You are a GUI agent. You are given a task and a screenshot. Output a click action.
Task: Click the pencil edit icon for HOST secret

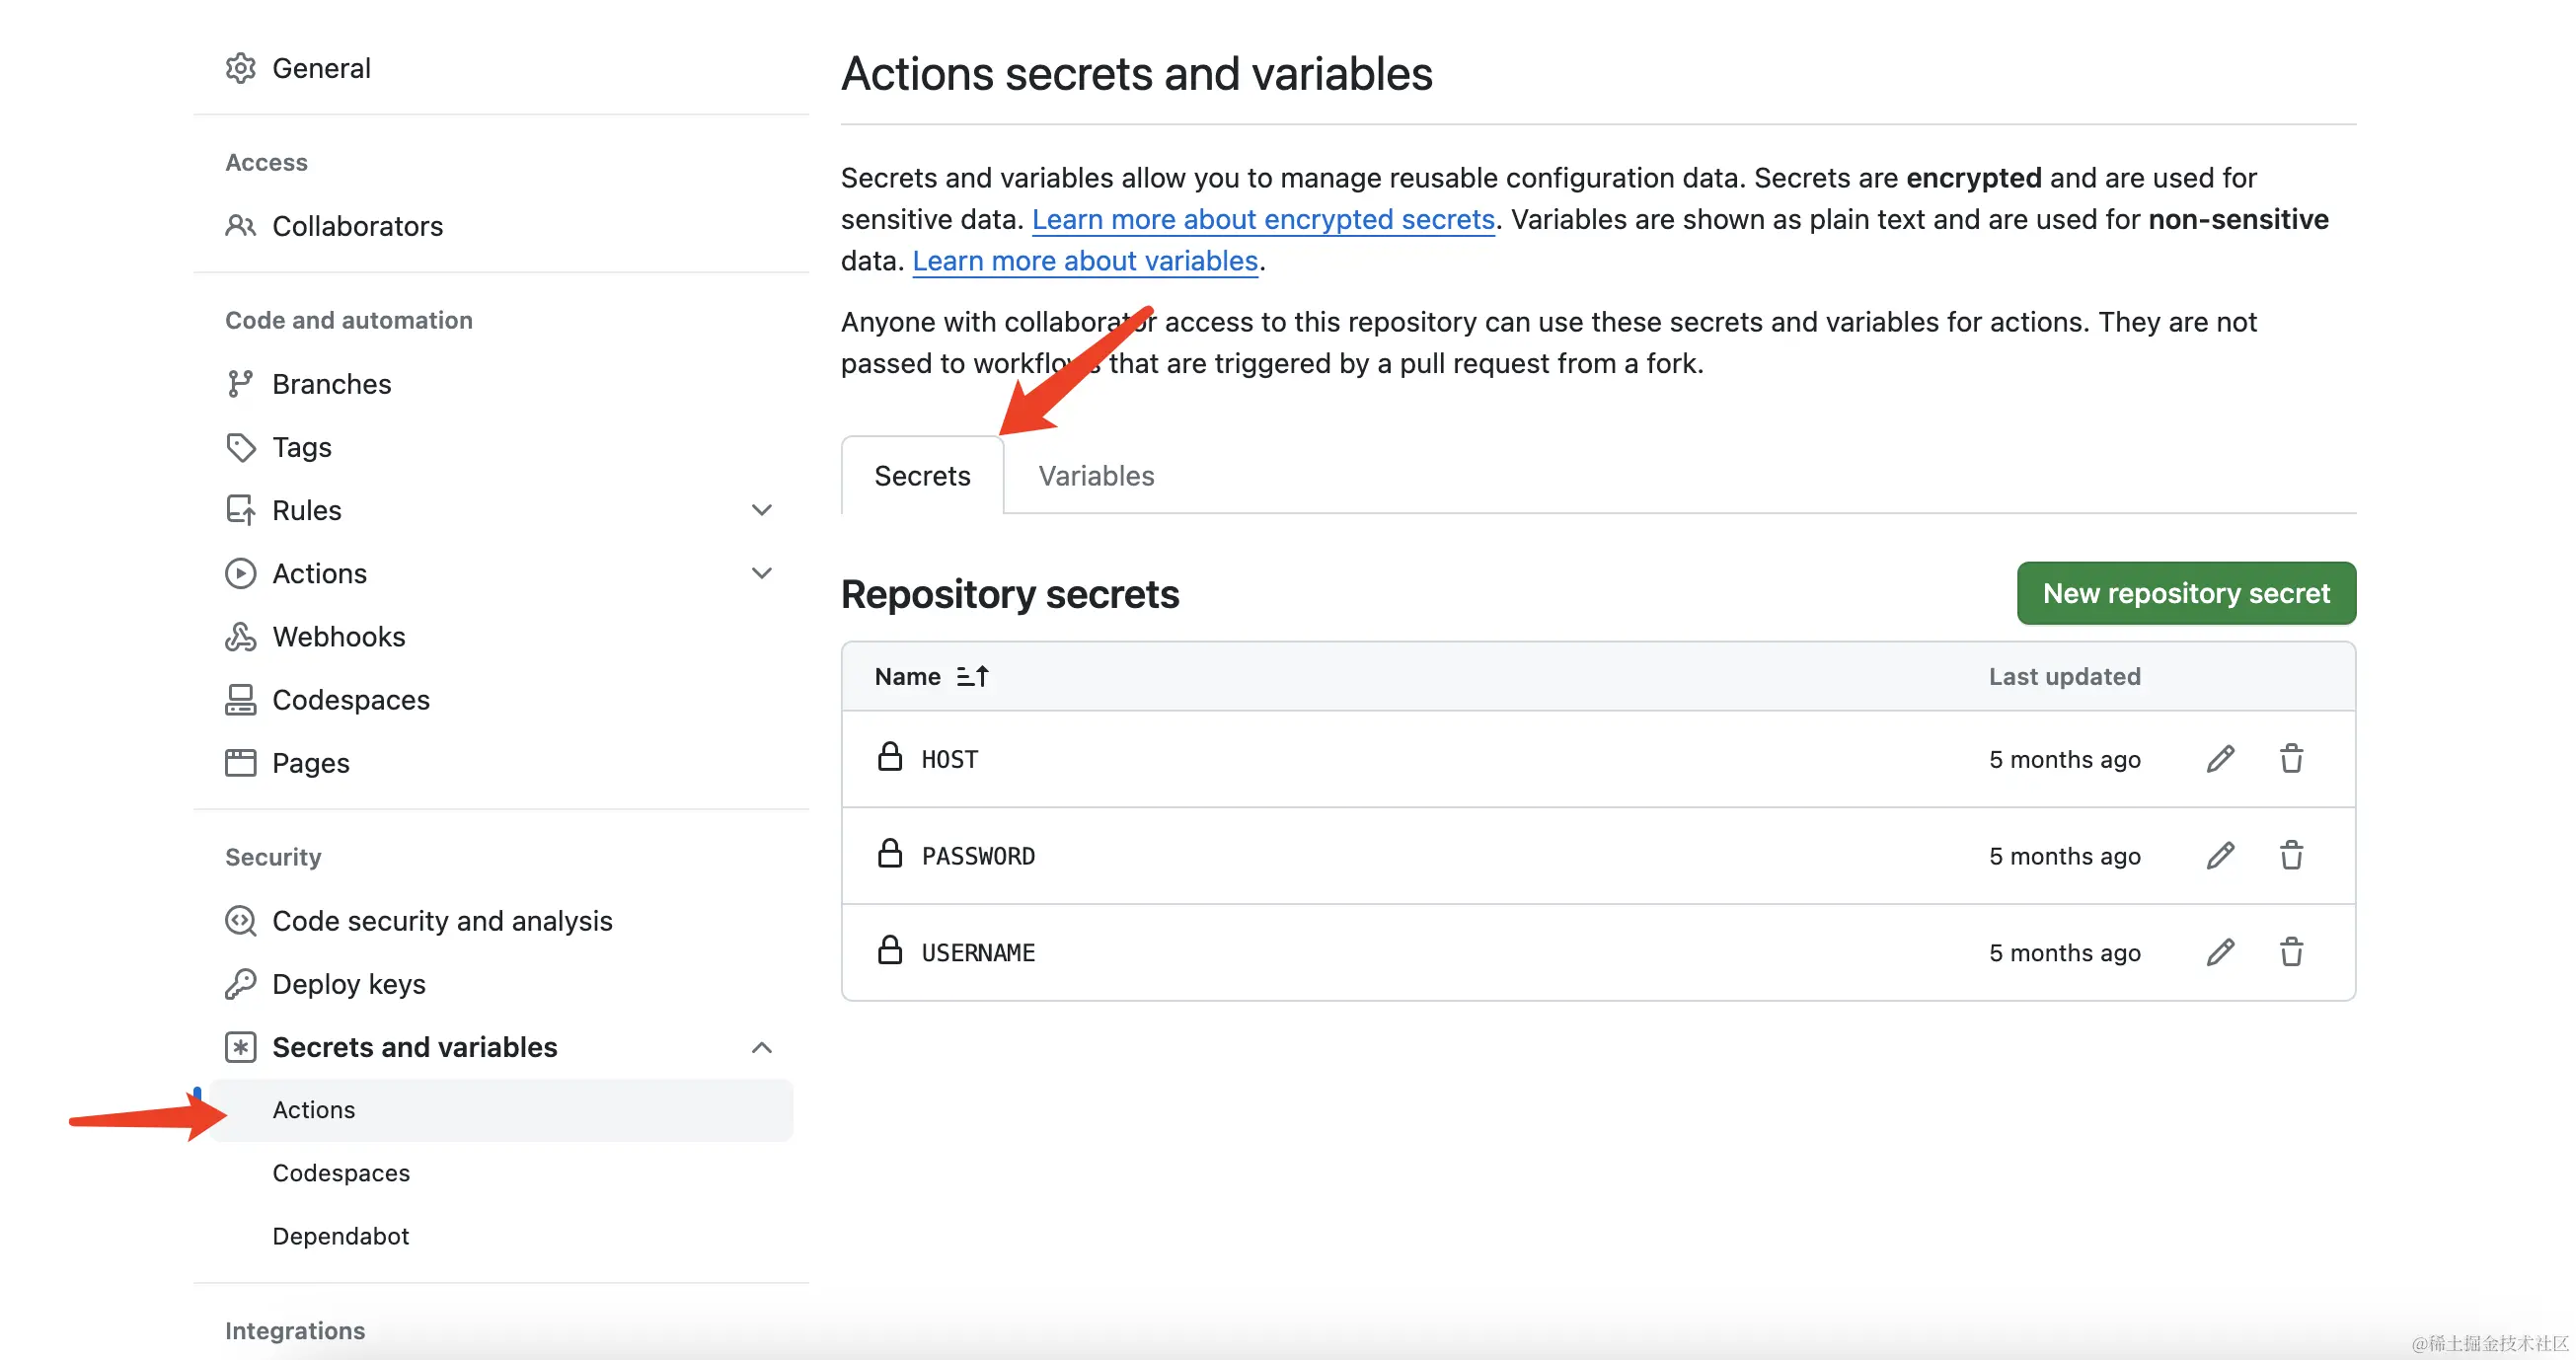2220,759
